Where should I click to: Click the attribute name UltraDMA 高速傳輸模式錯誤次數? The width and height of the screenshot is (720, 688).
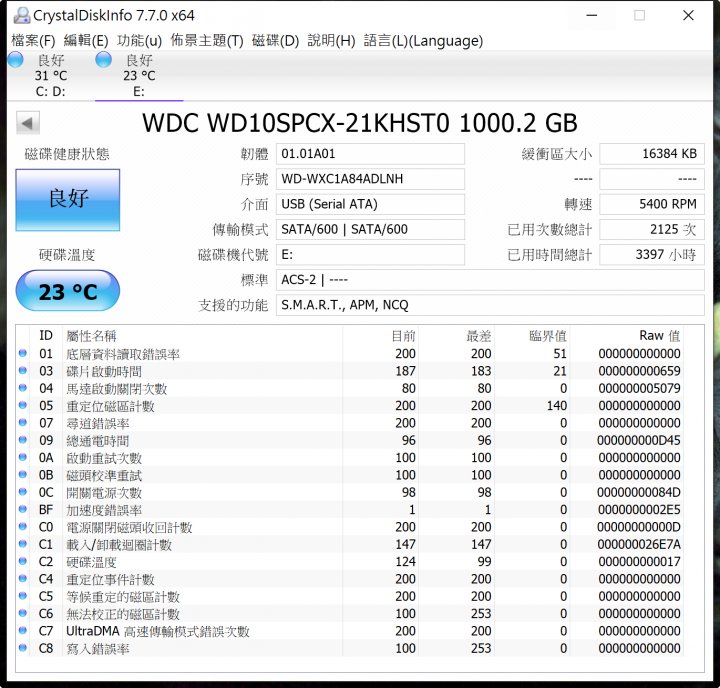[158, 631]
